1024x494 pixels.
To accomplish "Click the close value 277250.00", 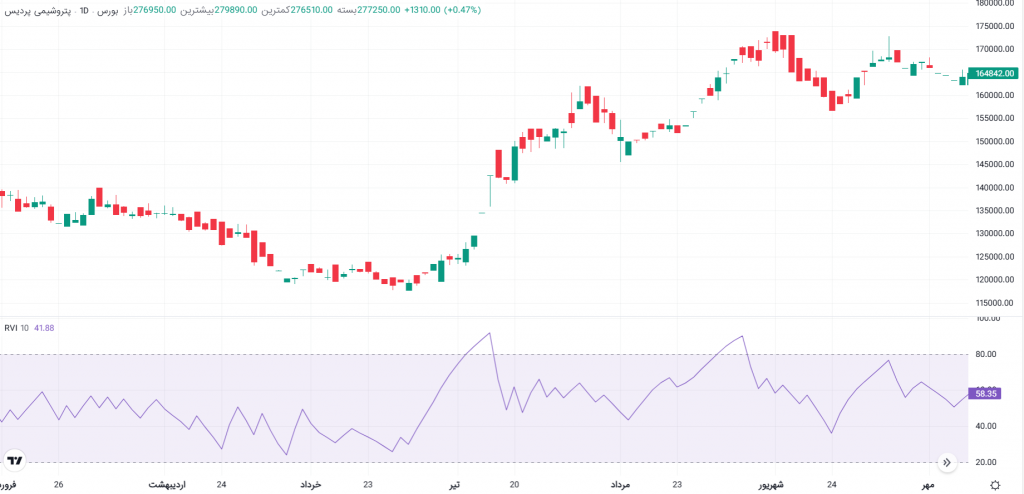I will [378, 10].
